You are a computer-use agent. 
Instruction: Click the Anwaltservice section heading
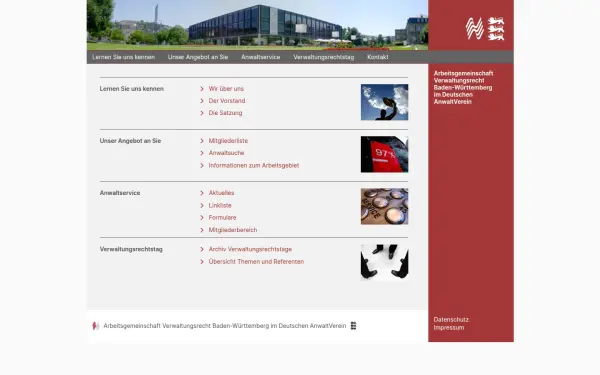click(x=120, y=193)
